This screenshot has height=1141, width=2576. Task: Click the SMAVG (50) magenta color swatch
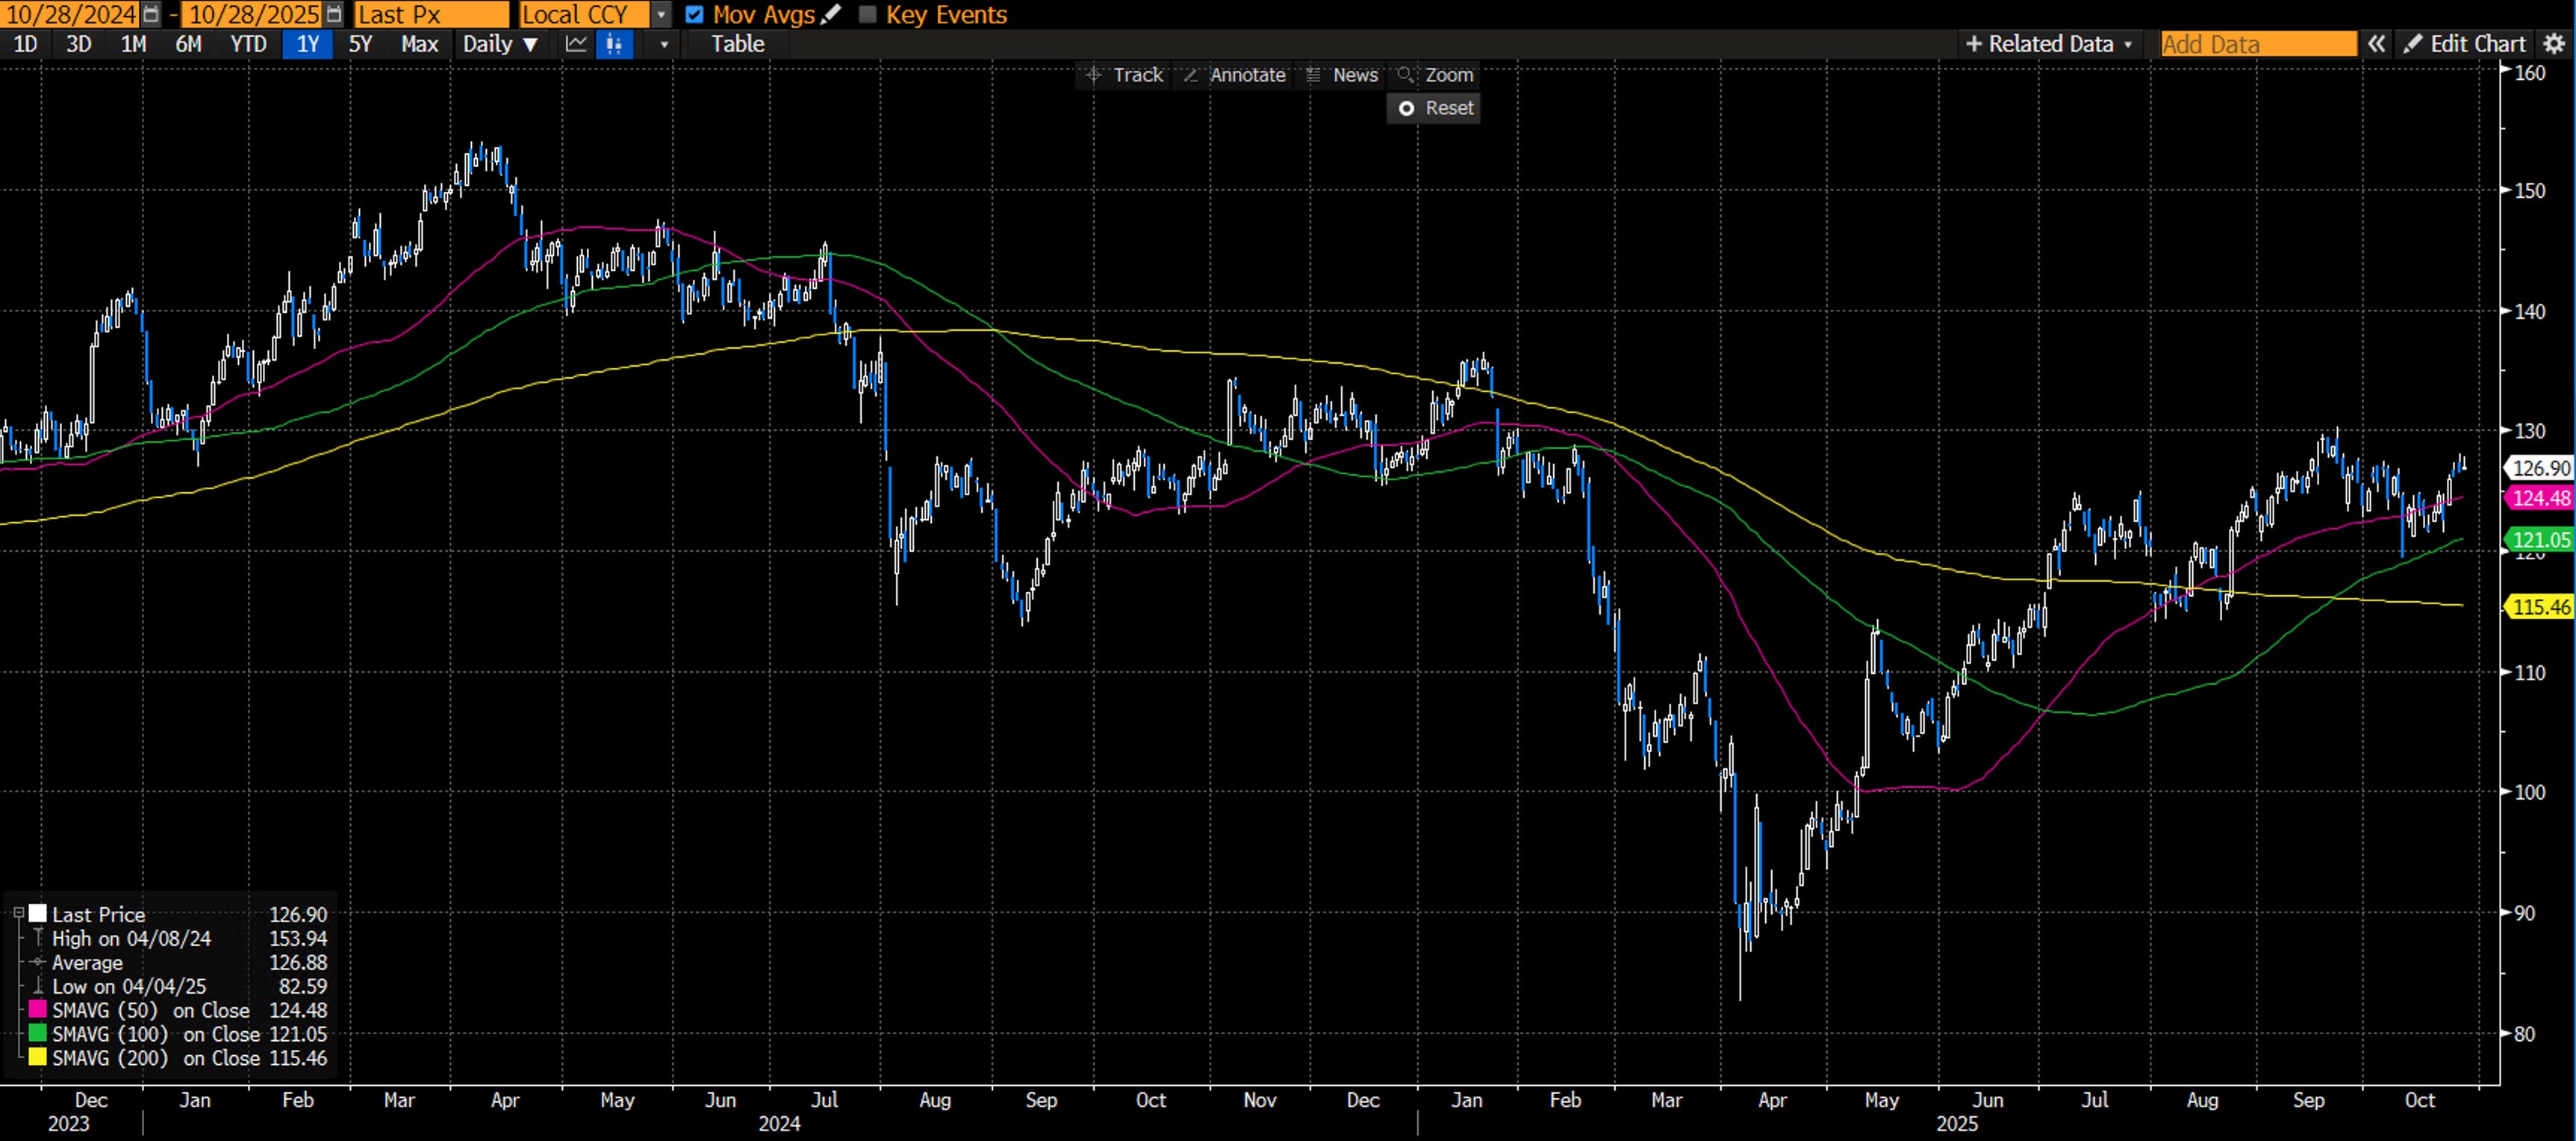click(38, 1009)
